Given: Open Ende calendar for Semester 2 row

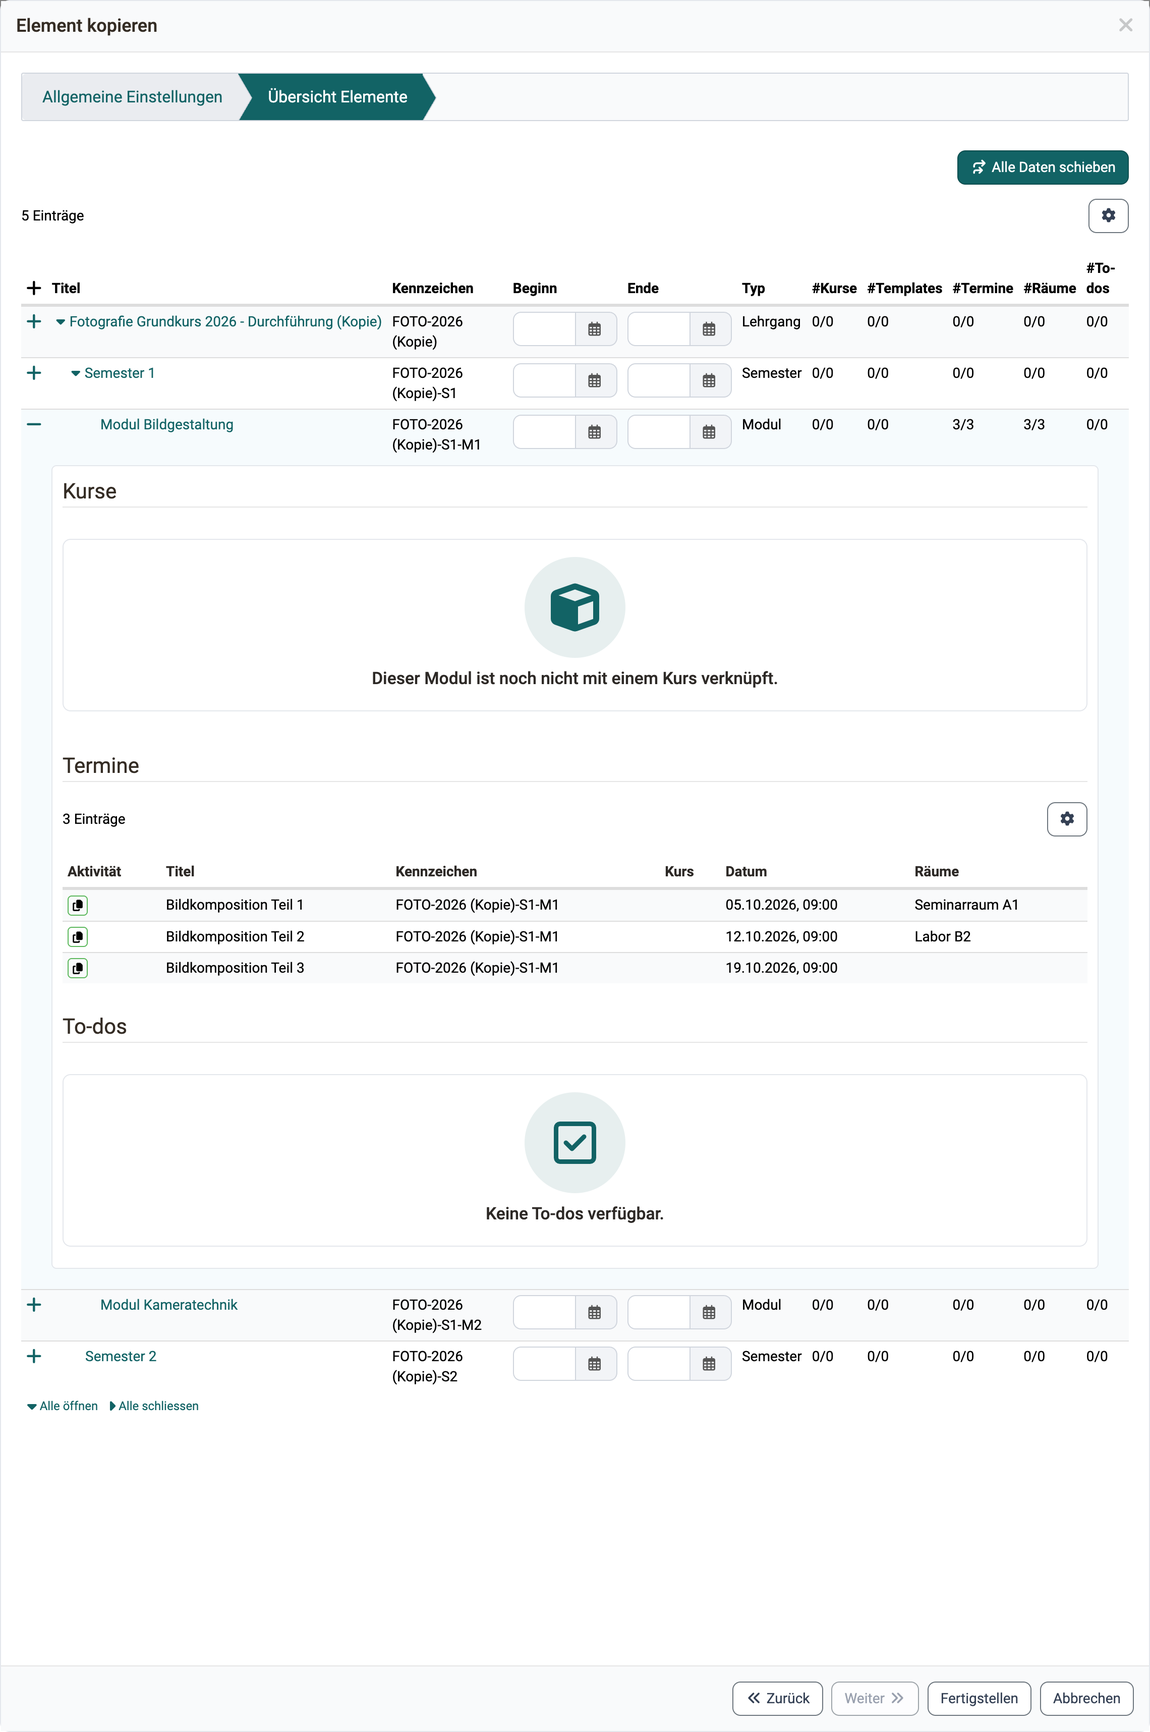Looking at the screenshot, I should click(709, 1364).
